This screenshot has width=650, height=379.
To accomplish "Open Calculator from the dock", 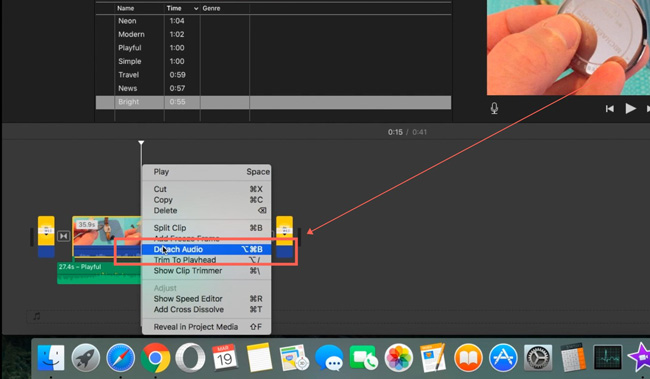I will [573, 358].
